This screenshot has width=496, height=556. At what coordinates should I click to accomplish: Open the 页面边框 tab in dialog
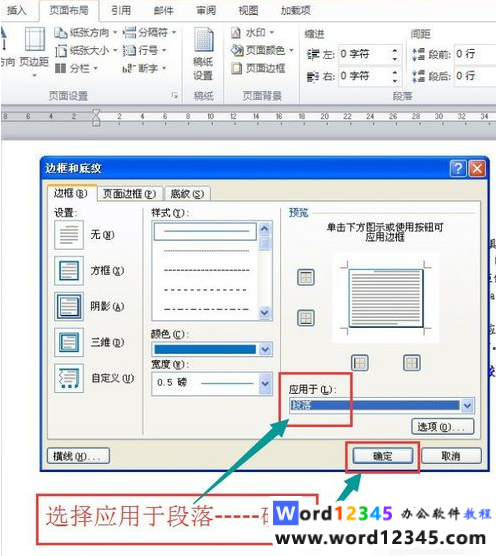point(129,194)
